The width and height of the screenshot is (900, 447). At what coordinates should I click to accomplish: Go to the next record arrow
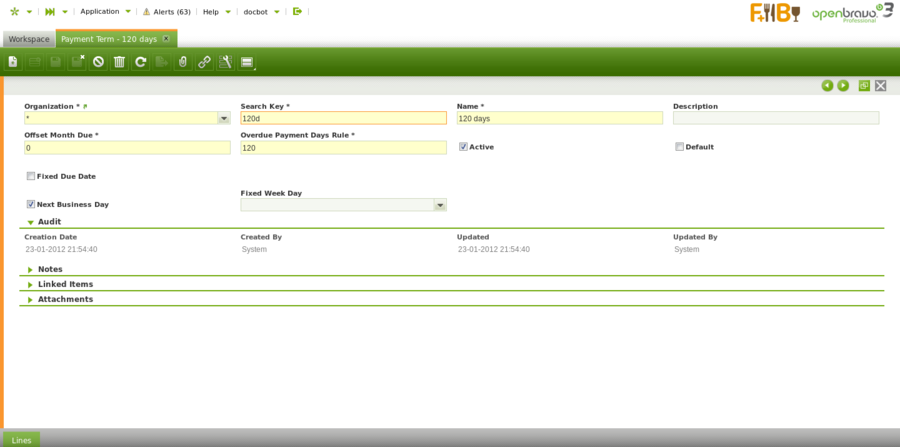pos(843,86)
